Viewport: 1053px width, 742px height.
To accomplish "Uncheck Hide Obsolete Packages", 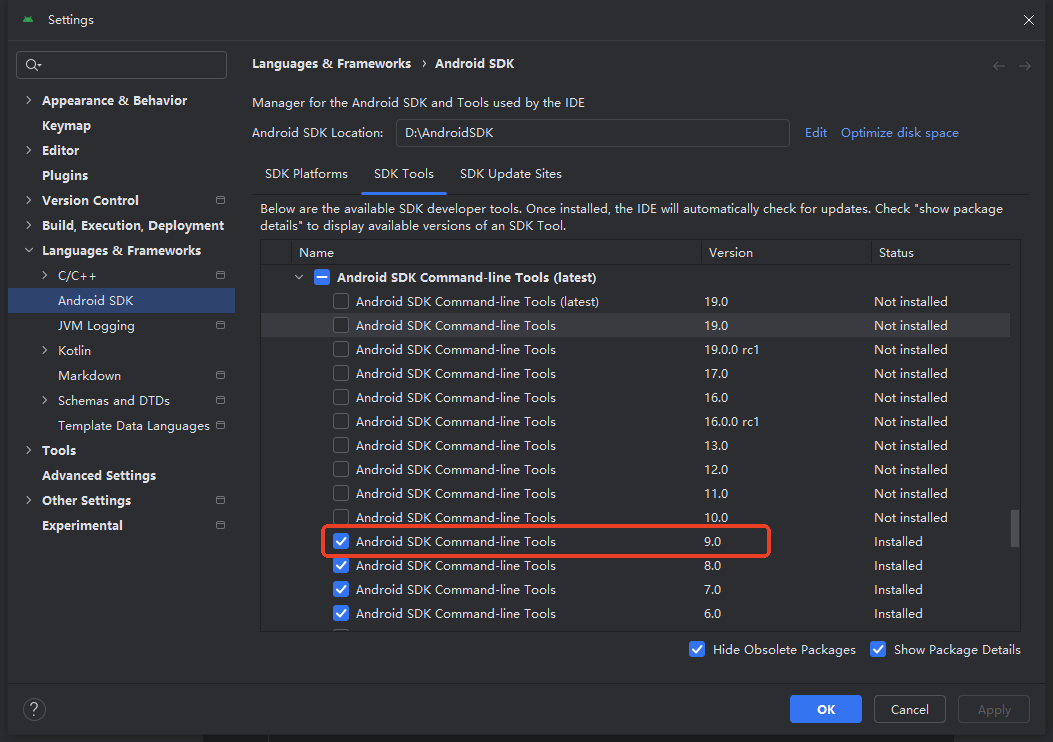I will pyautogui.click(x=697, y=649).
